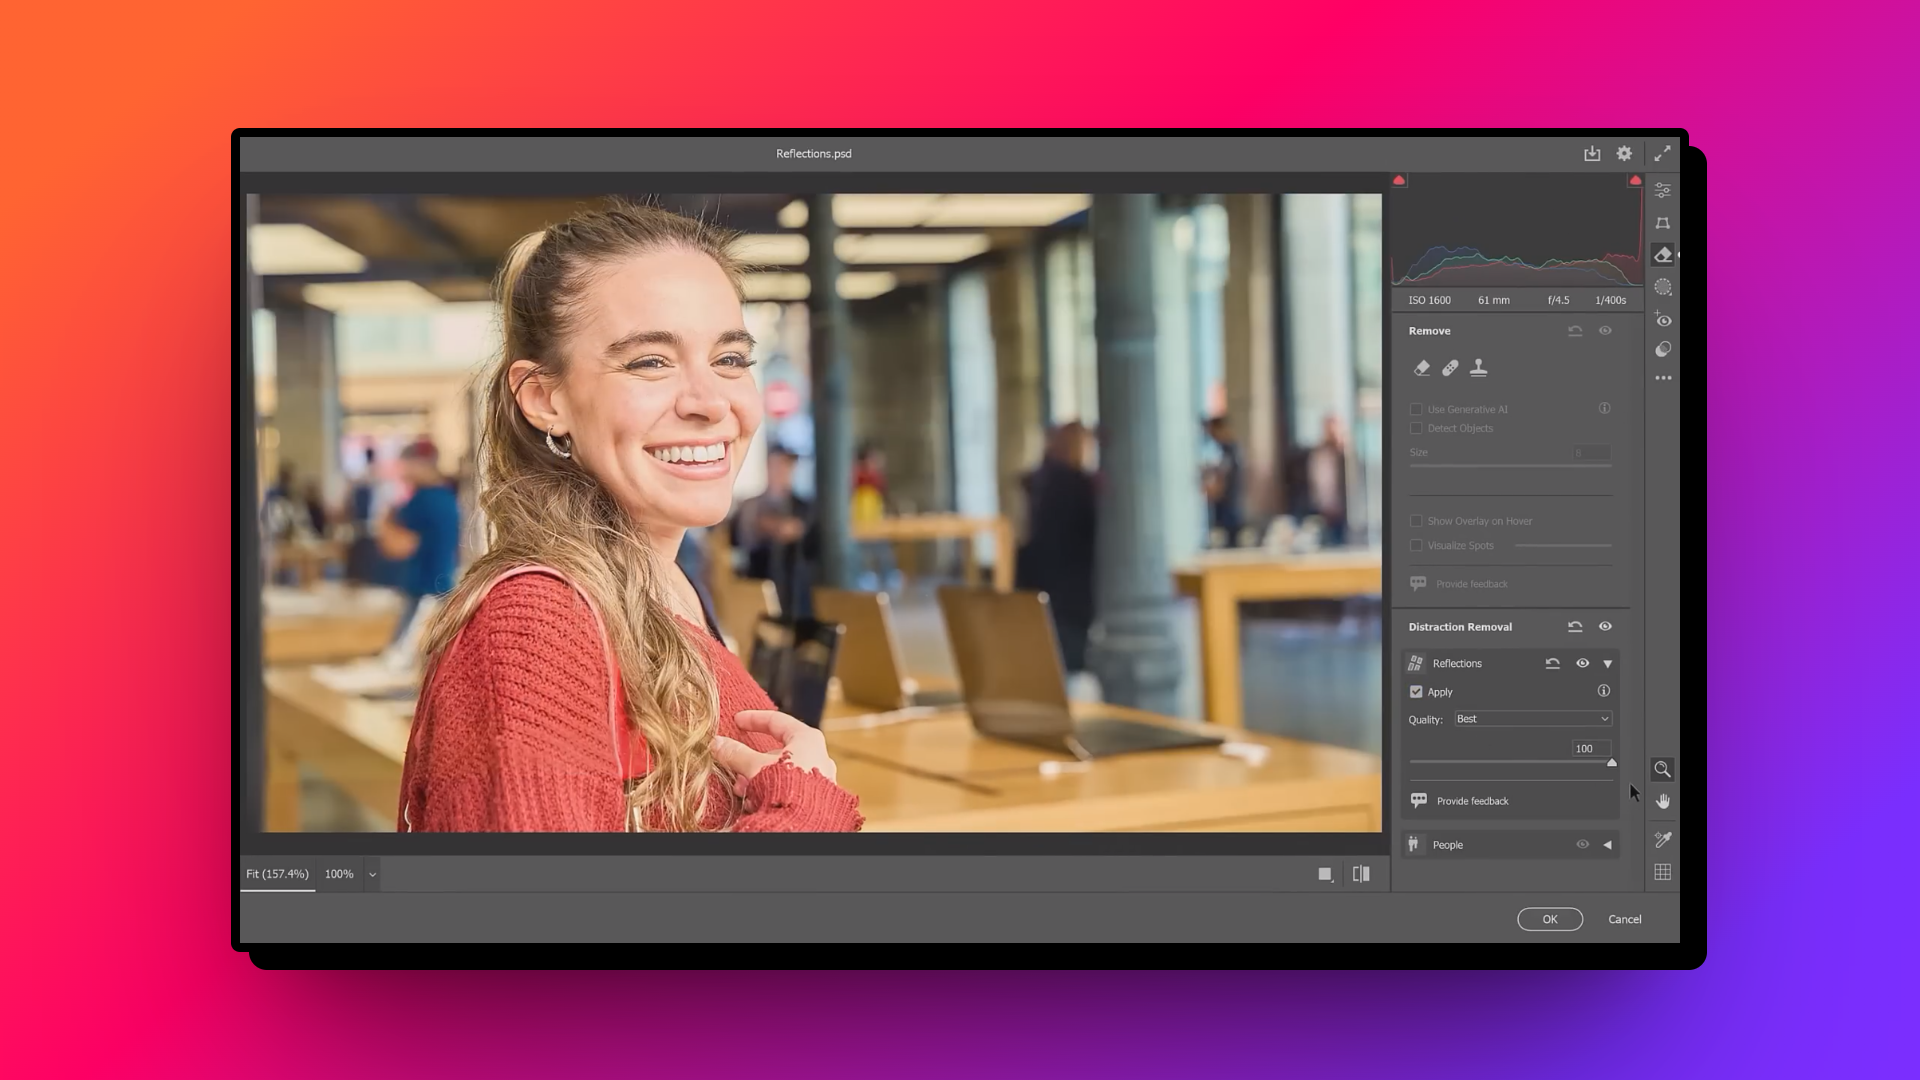1920x1080 pixels.
Task: Select the Eraser remove tool
Action: tap(1422, 368)
